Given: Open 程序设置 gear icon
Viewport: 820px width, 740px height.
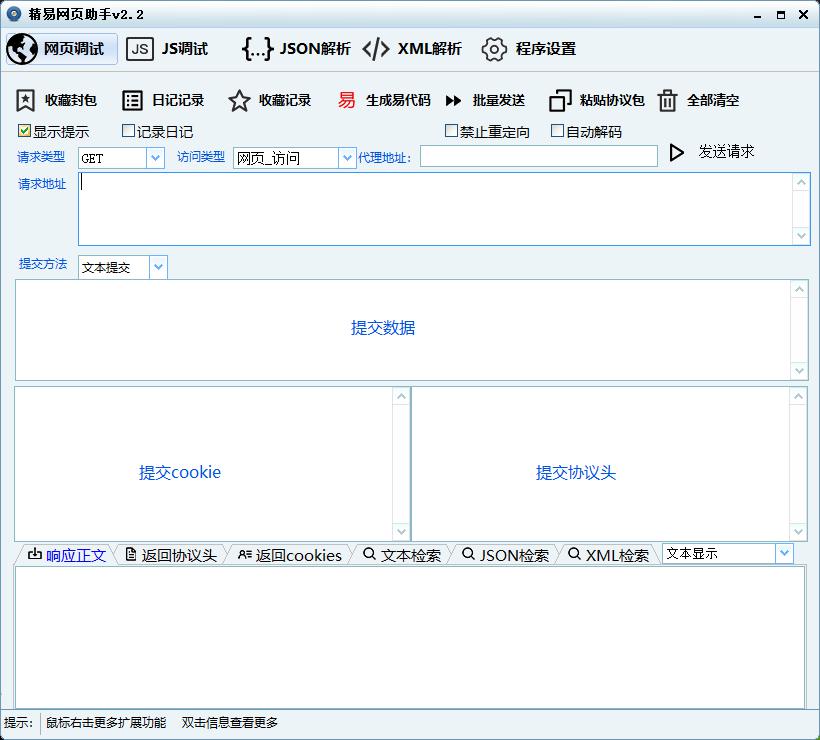Looking at the screenshot, I should coord(493,49).
